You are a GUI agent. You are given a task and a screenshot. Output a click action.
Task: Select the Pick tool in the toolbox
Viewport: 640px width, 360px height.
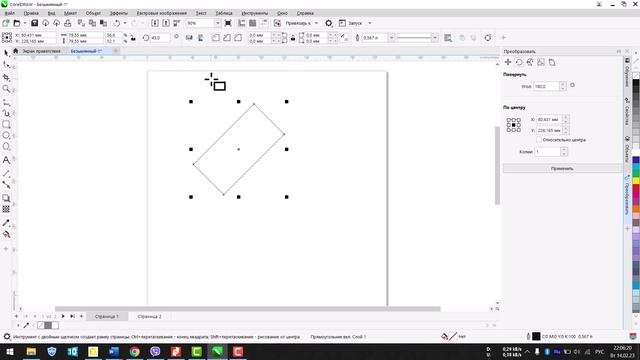pos(6,53)
